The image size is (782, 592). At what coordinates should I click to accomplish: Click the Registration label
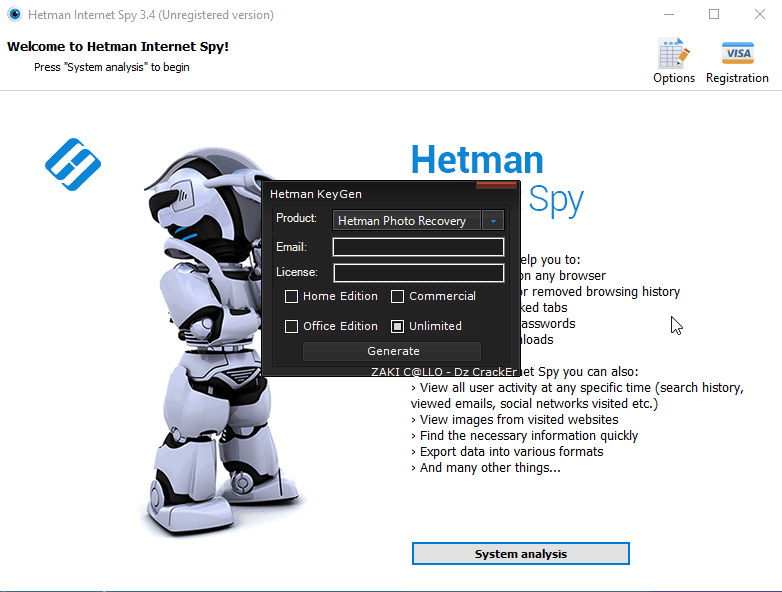click(x=737, y=78)
